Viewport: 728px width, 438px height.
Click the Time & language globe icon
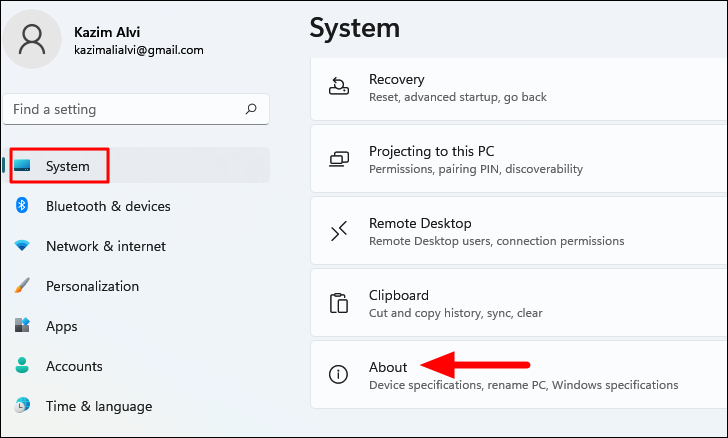[x=22, y=406]
